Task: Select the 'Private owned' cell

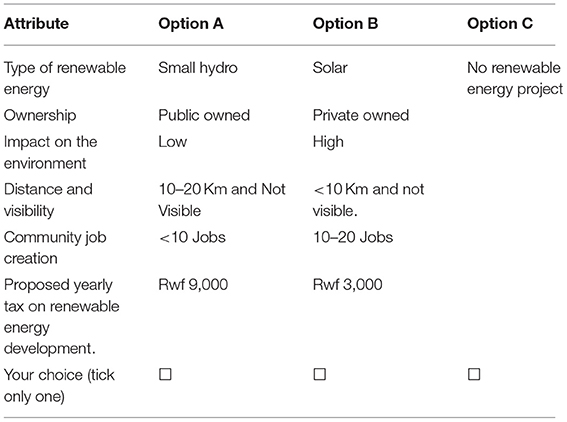Action: pyautogui.click(x=361, y=115)
